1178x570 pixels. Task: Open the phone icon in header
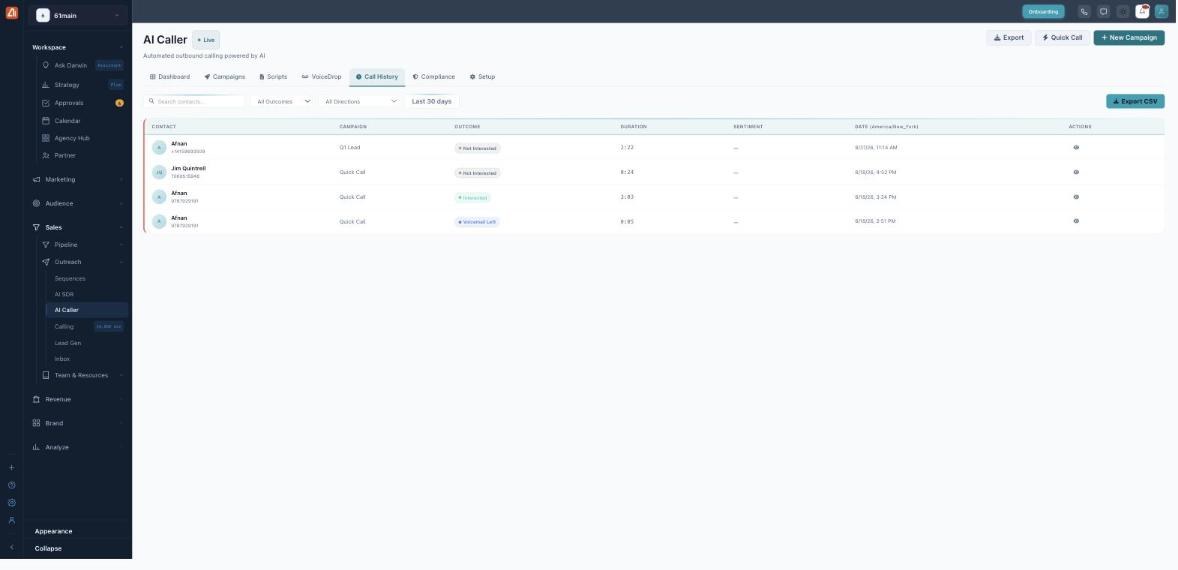click(x=1083, y=11)
